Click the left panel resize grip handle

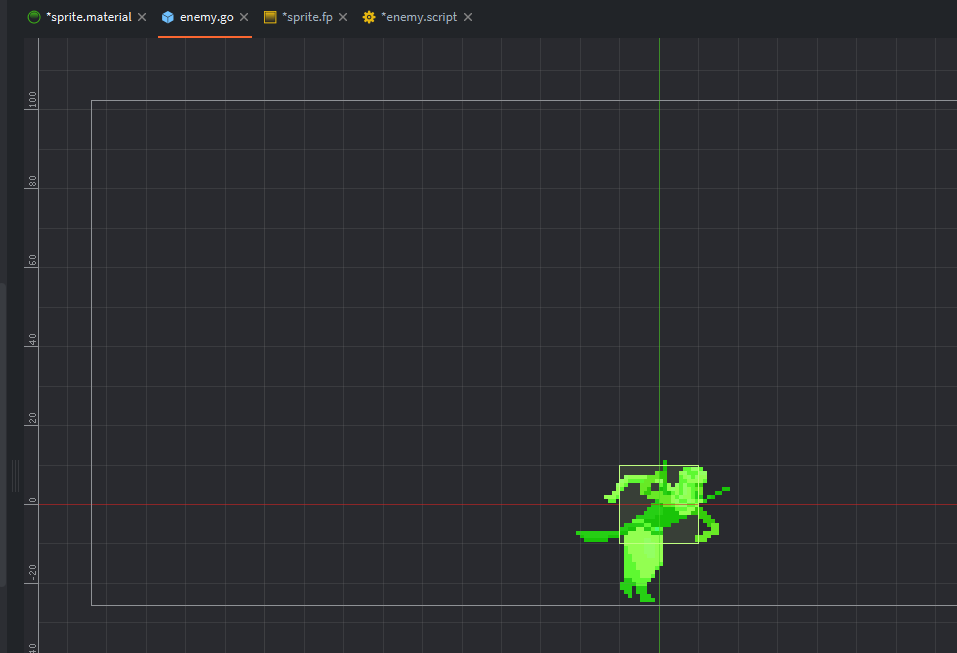click(x=15, y=475)
